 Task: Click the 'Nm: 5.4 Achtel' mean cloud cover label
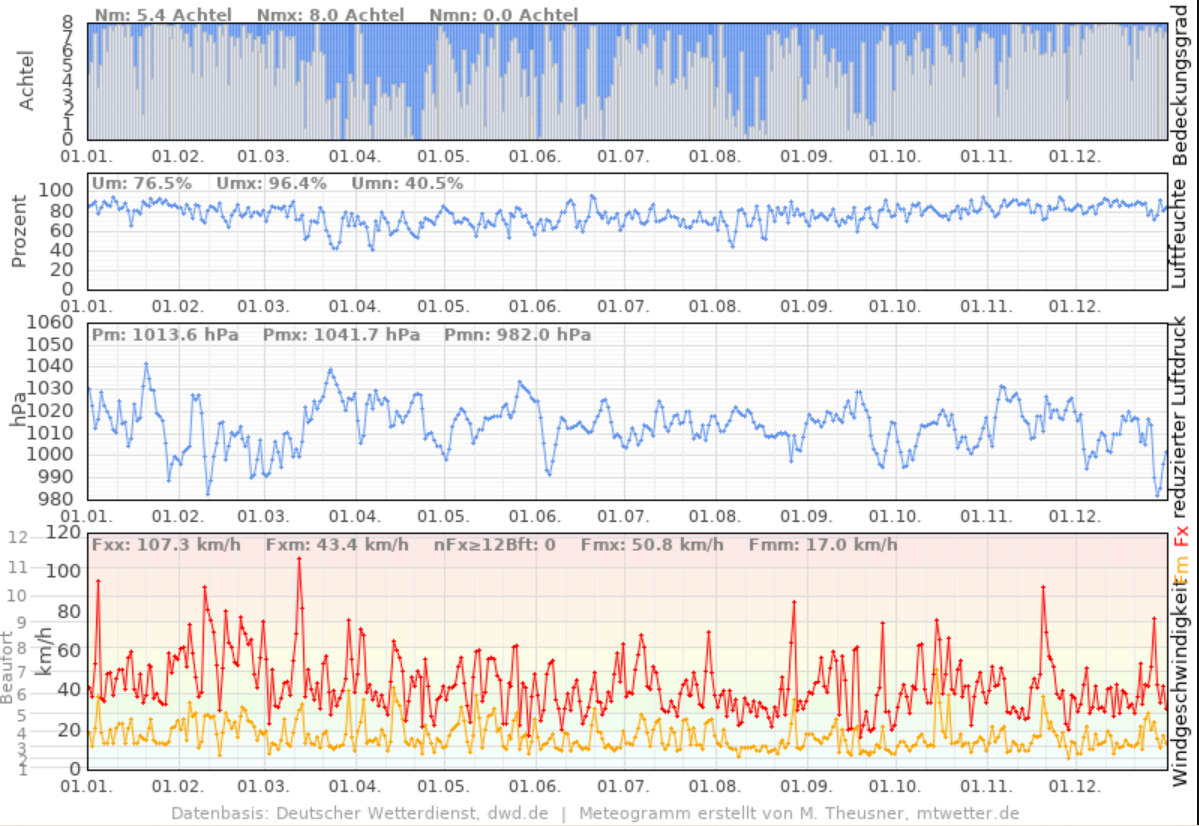(x=163, y=15)
